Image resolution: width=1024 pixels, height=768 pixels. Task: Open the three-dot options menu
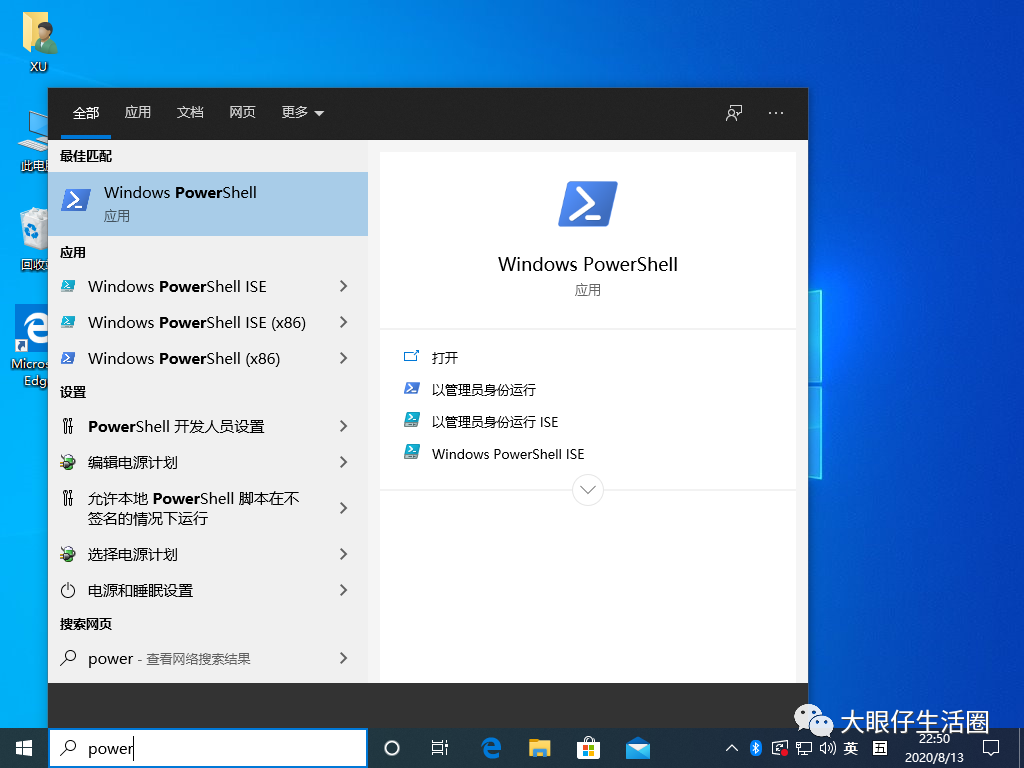[776, 113]
